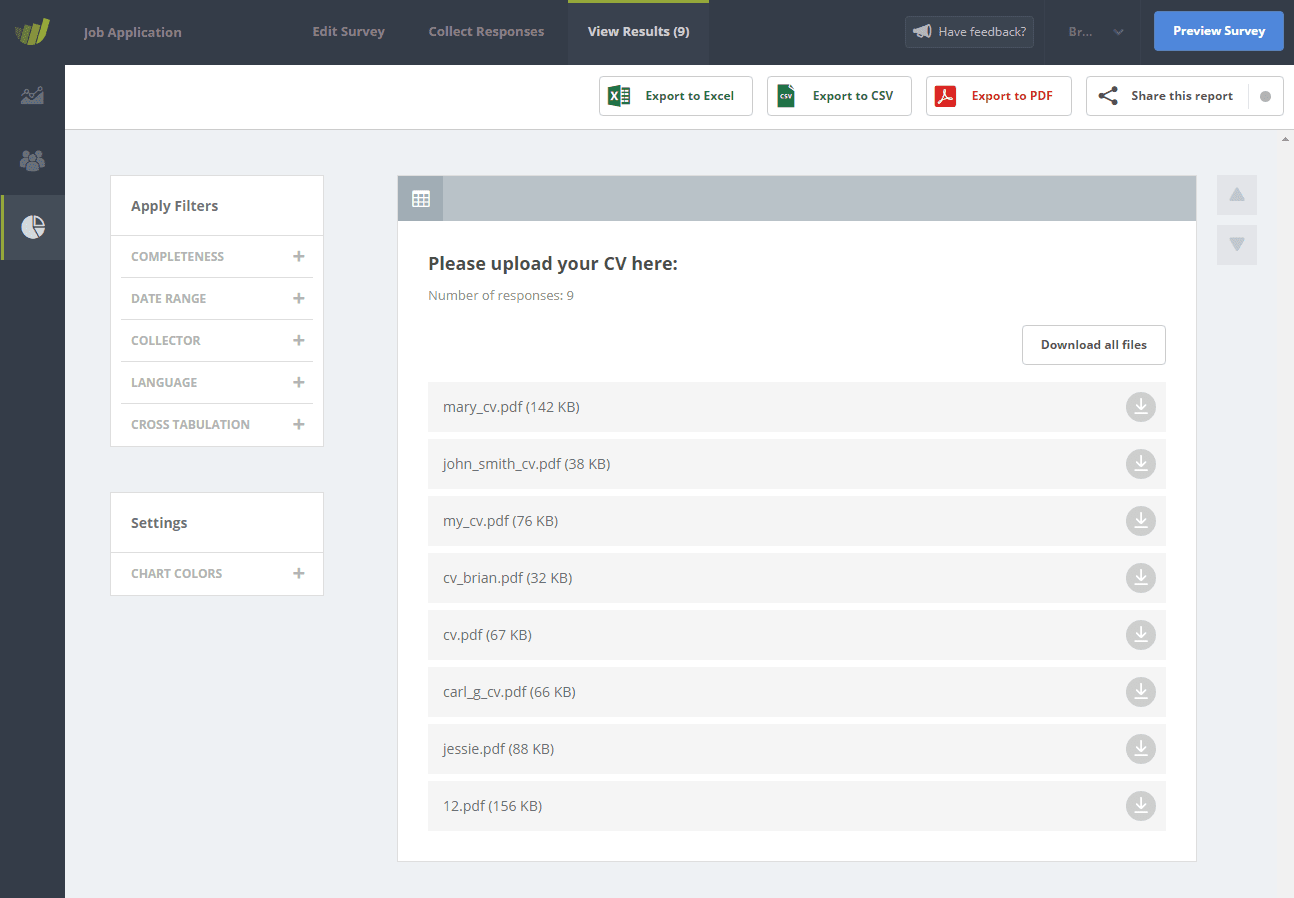Click the Number of responses: 9 text

[501, 296]
